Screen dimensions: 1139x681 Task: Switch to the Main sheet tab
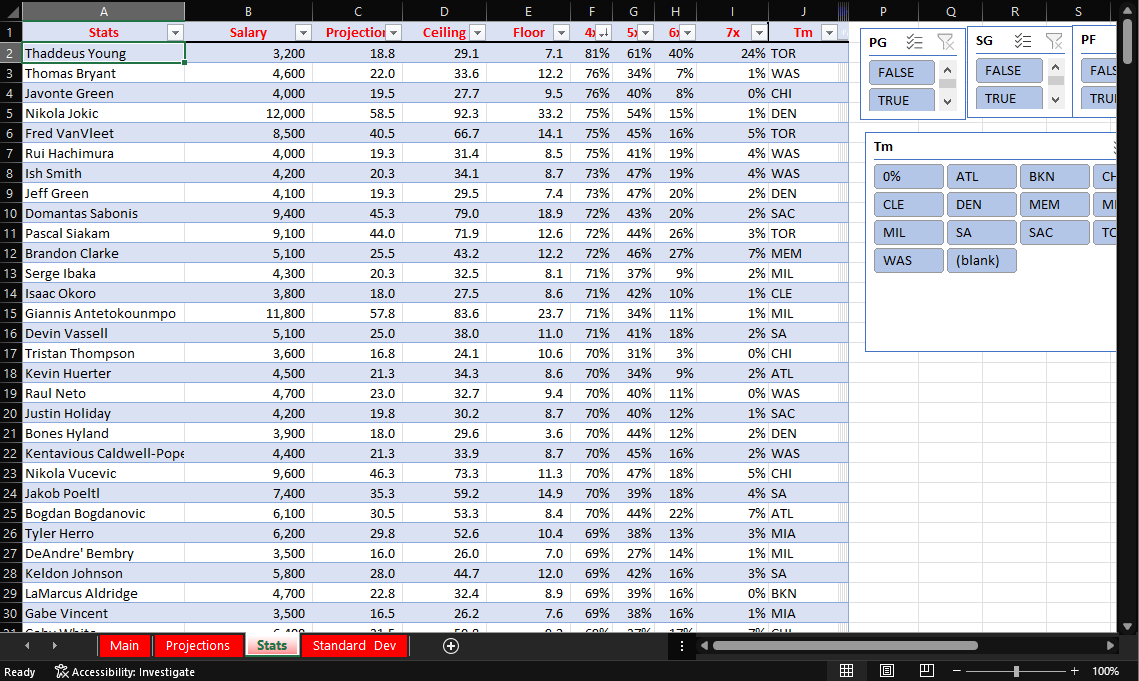(124, 646)
